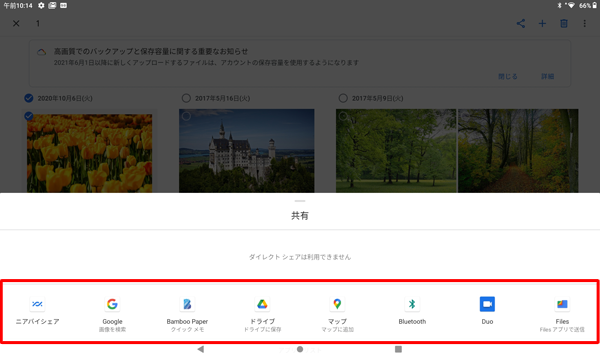The width and height of the screenshot is (600, 360).
Task: Tap the 高画質でのバックアップ notice heading
Action: click(x=151, y=51)
